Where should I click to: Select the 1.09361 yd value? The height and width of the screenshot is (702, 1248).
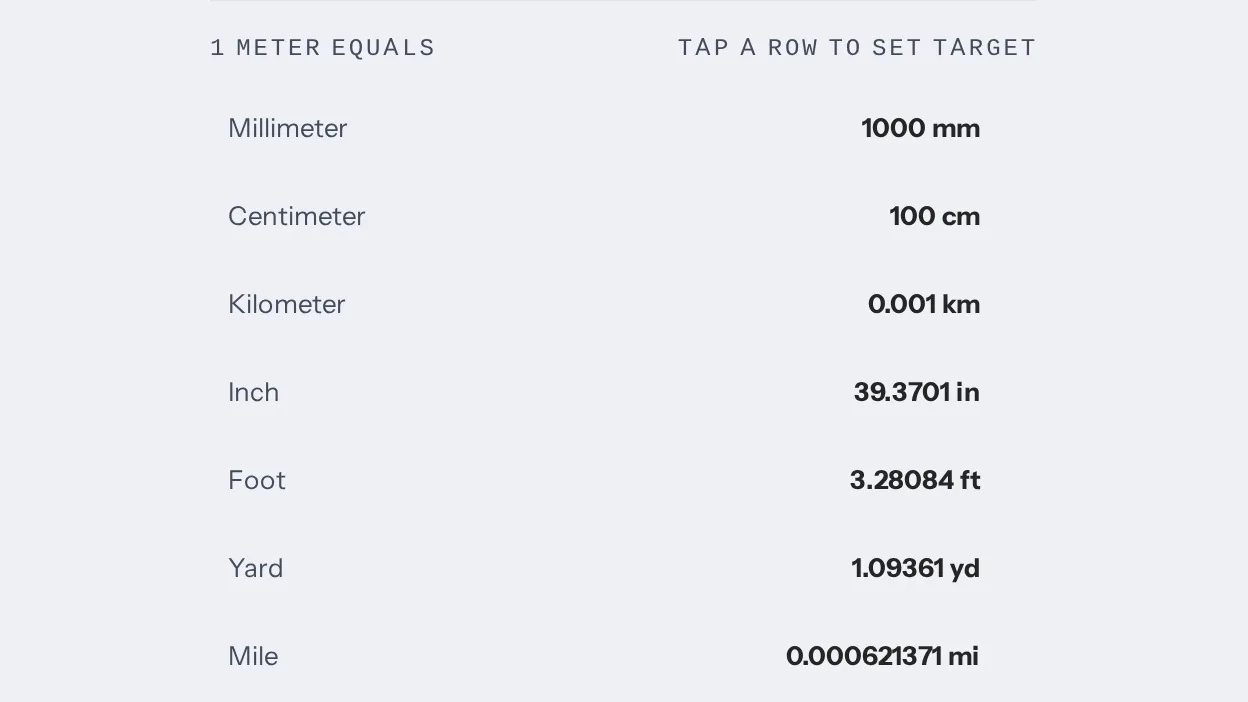pyautogui.click(x=915, y=568)
